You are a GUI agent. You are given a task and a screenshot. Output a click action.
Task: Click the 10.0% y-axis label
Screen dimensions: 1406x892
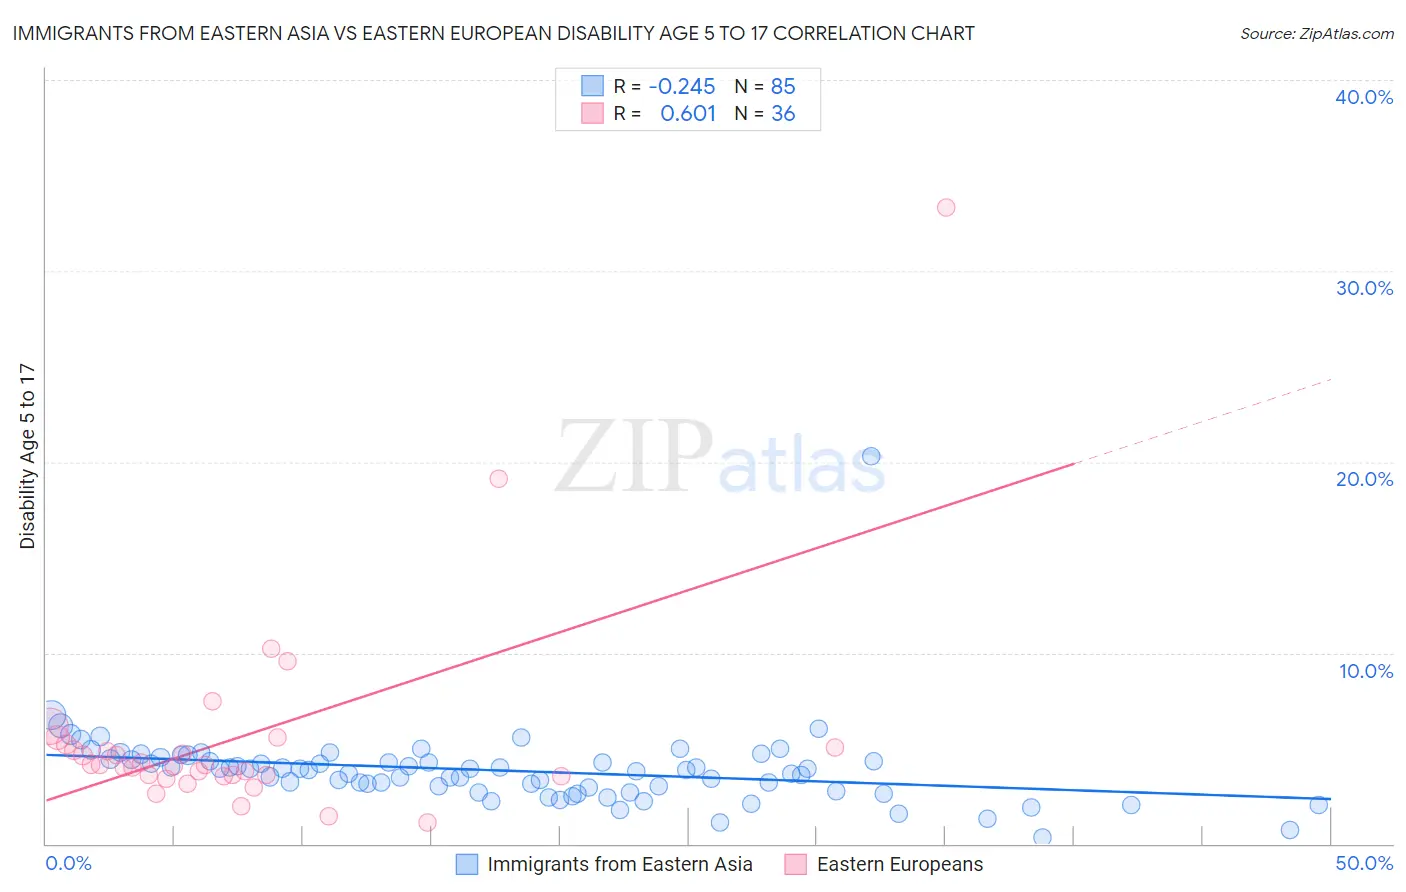pos(1366,671)
